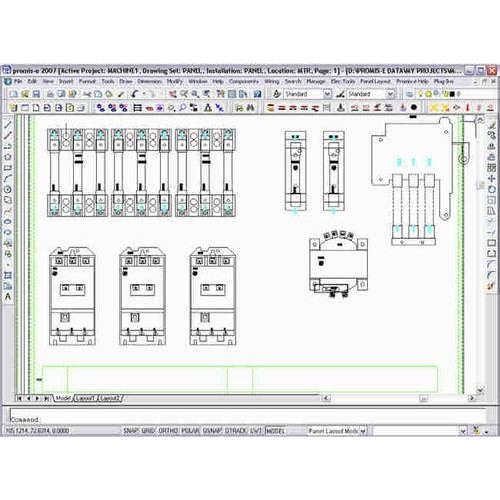Expand the Panel Layout Mode dropdown
Screen dimensions: 500x500
pos(337,431)
